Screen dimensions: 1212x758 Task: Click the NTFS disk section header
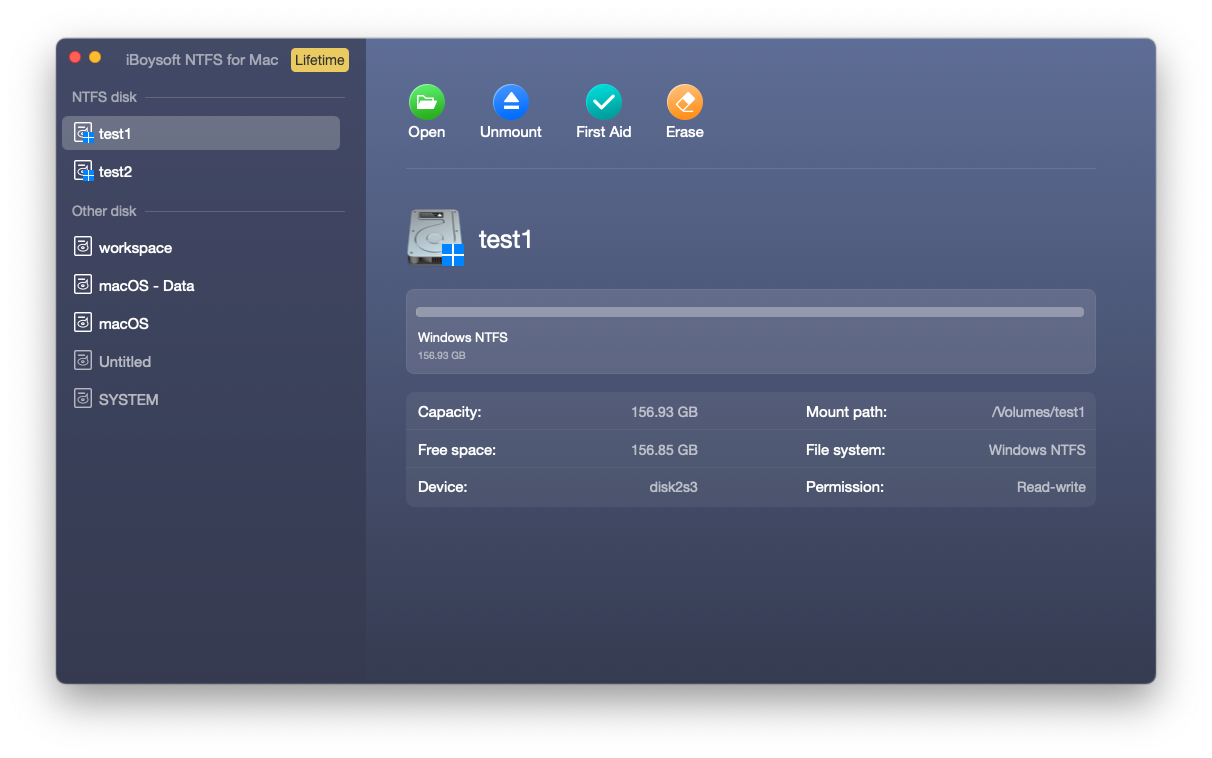tap(104, 97)
